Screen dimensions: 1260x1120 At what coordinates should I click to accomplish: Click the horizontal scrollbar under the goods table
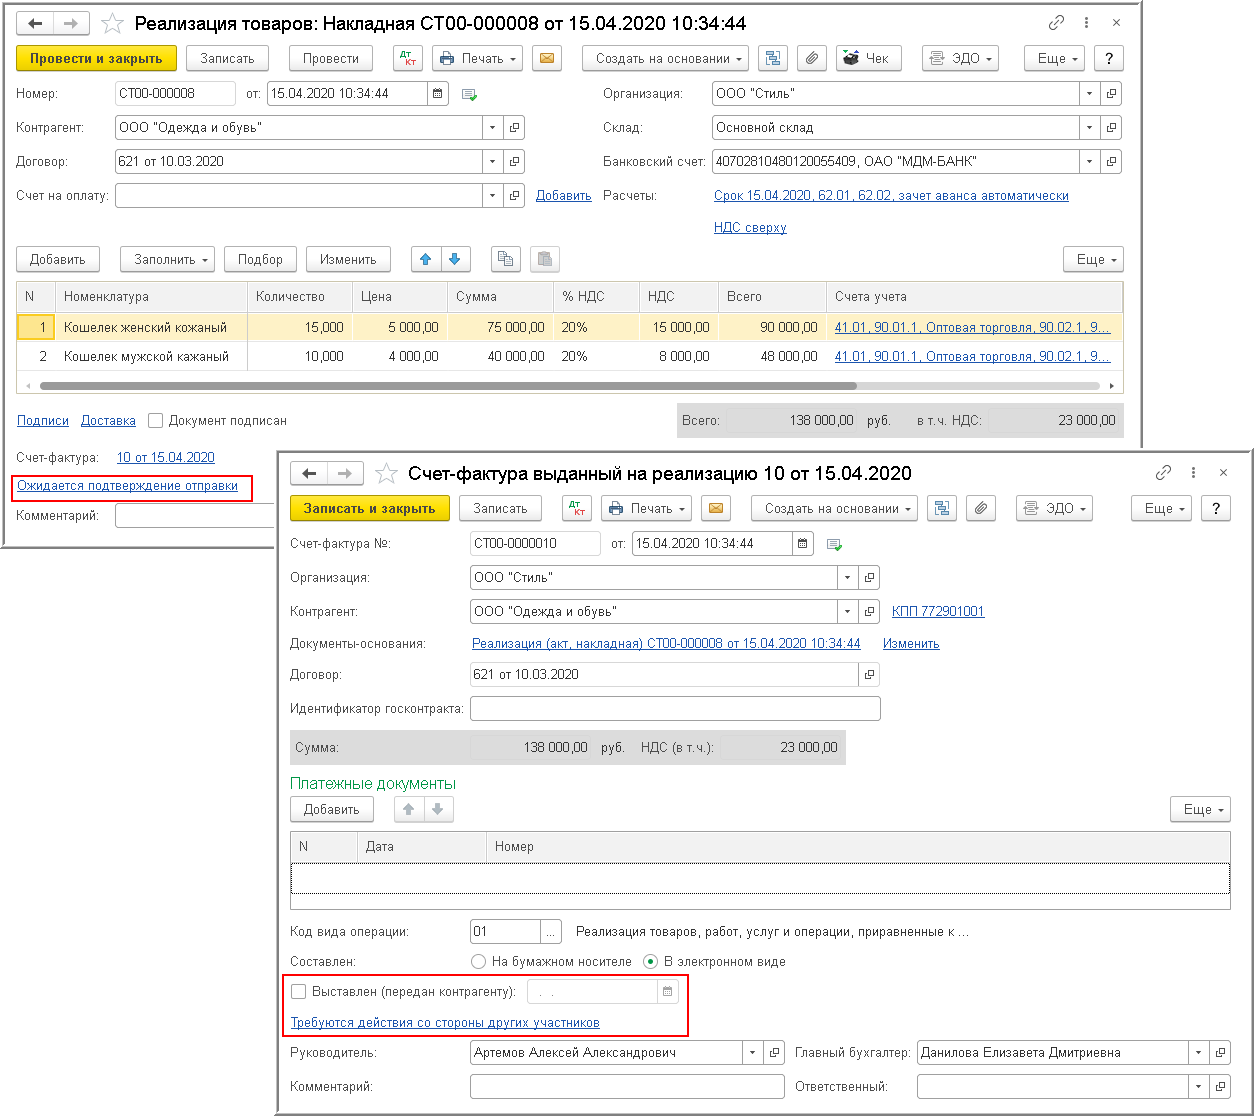[448, 386]
